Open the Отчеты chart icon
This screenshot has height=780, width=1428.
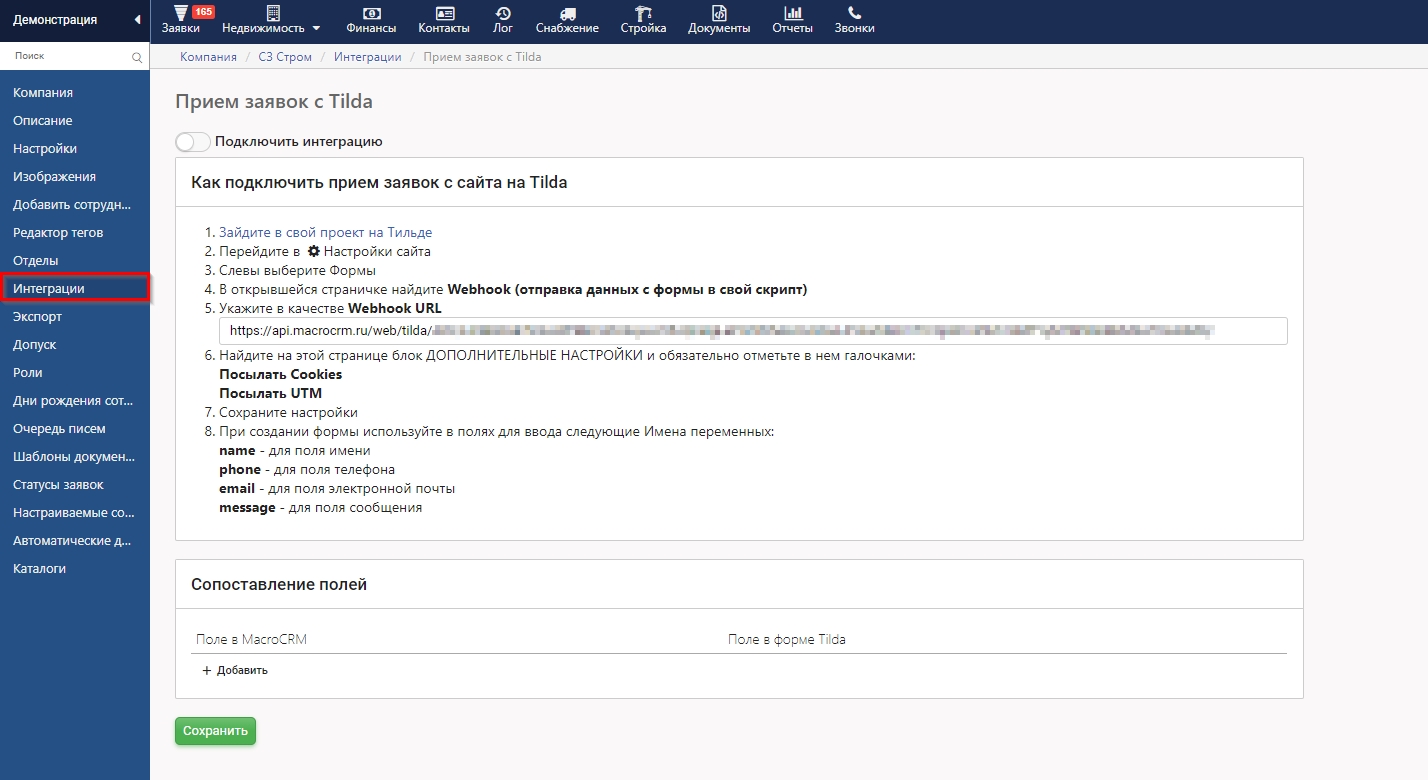tap(792, 13)
